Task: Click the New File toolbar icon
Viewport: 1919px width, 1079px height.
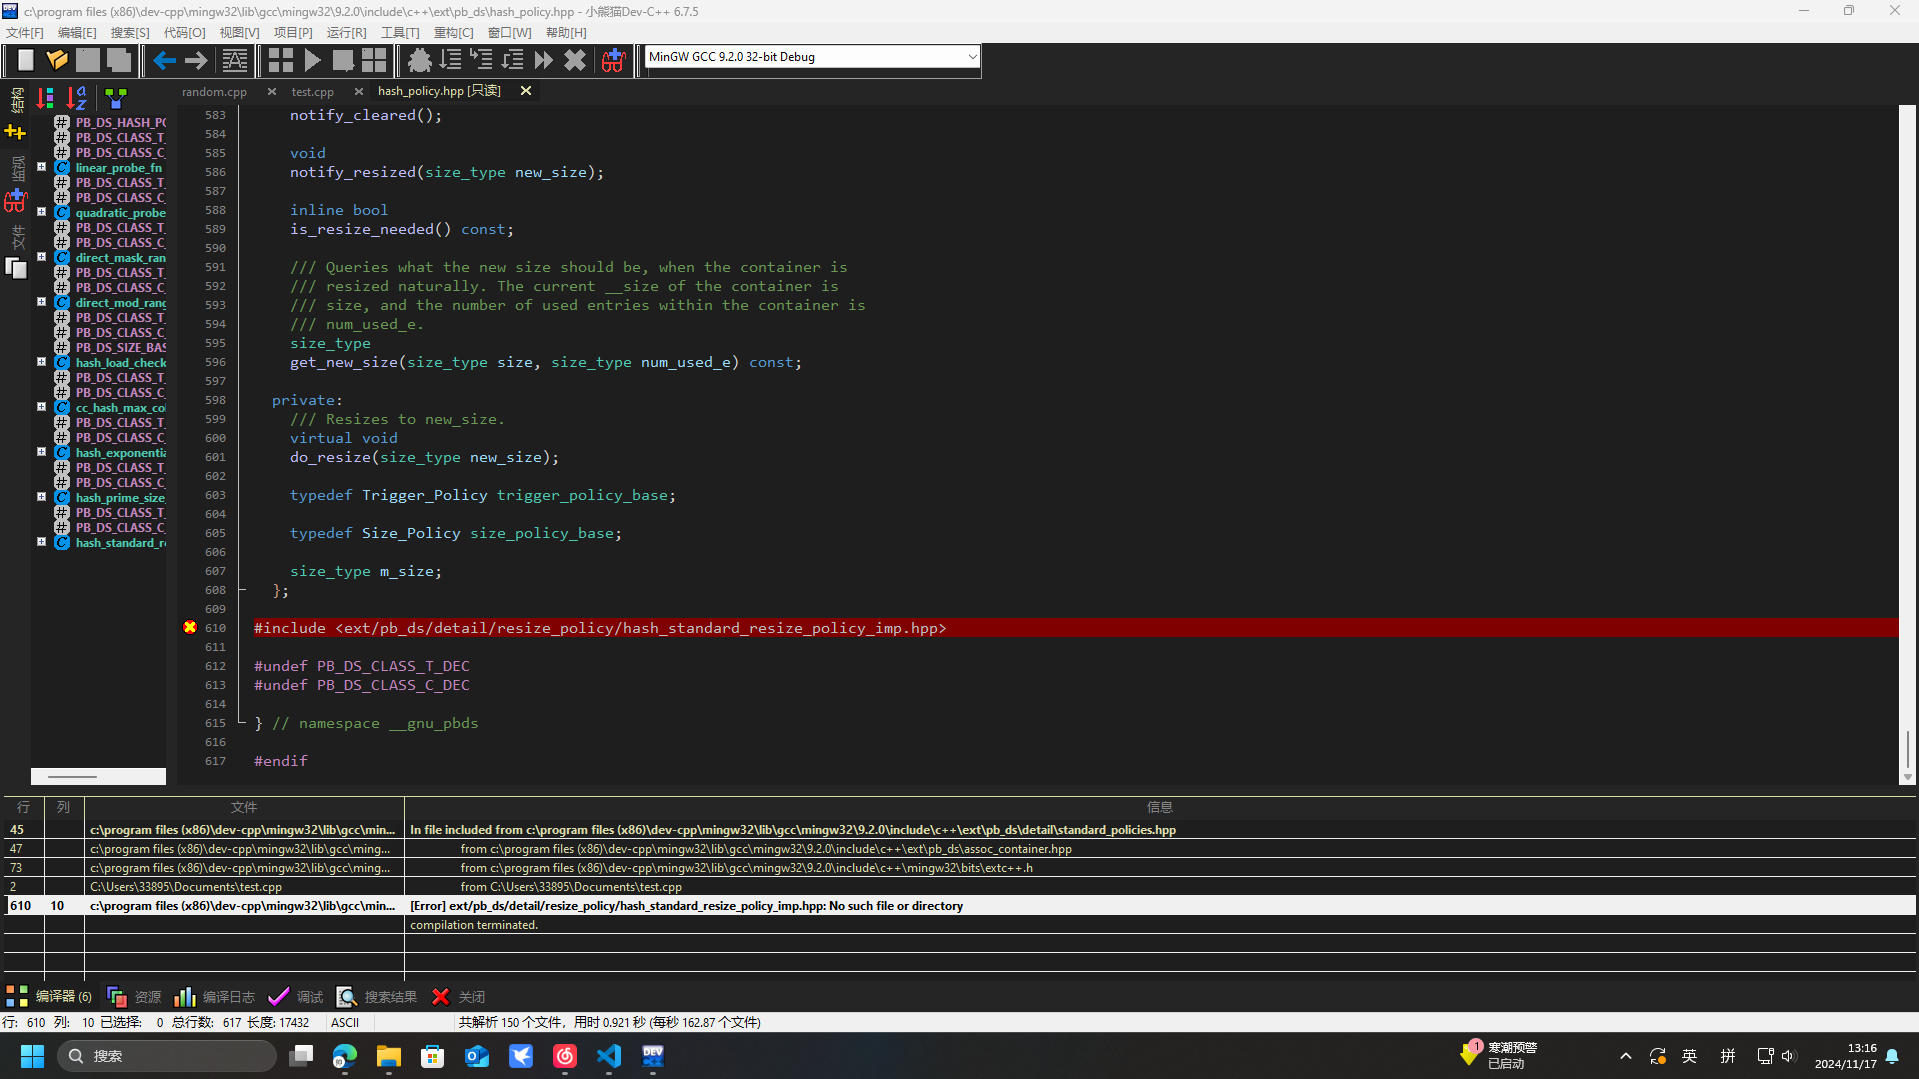Action: [25, 60]
